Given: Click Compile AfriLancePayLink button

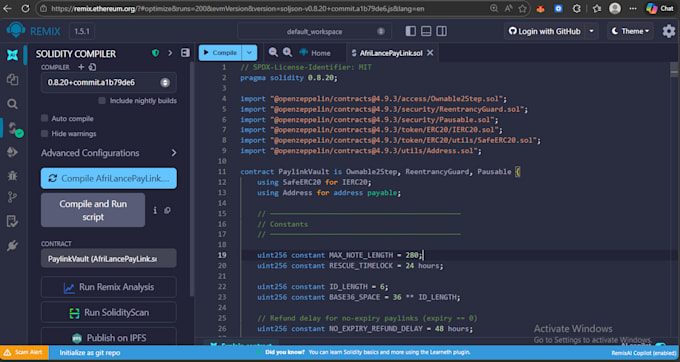Looking at the screenshot, I should tap(108, 178).
